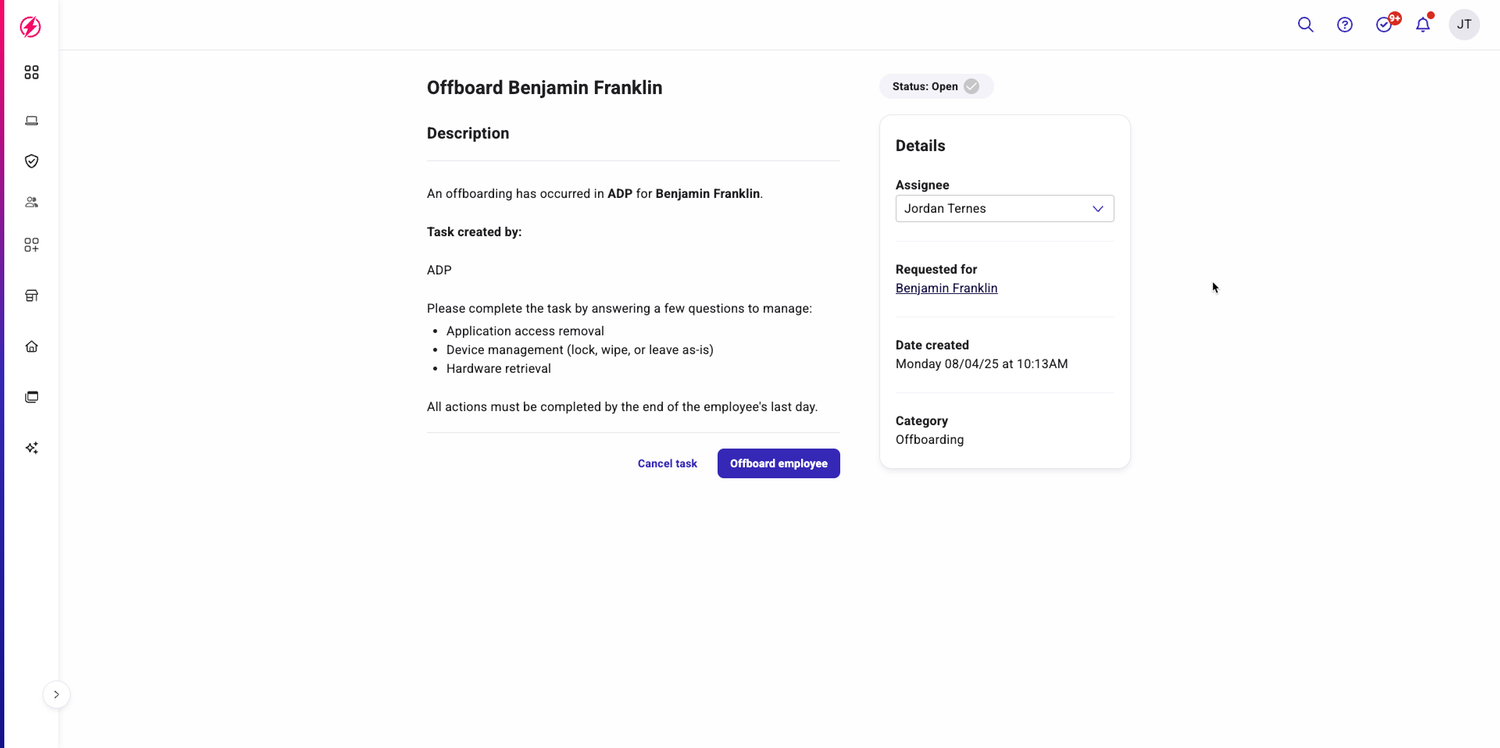Open the JT profile avatar menu

click(x=1464, y=24)
